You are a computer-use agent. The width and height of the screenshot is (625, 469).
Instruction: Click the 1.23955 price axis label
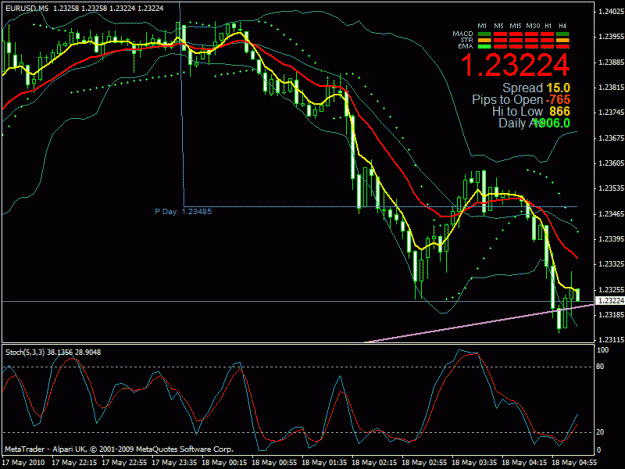pos(611,37)
